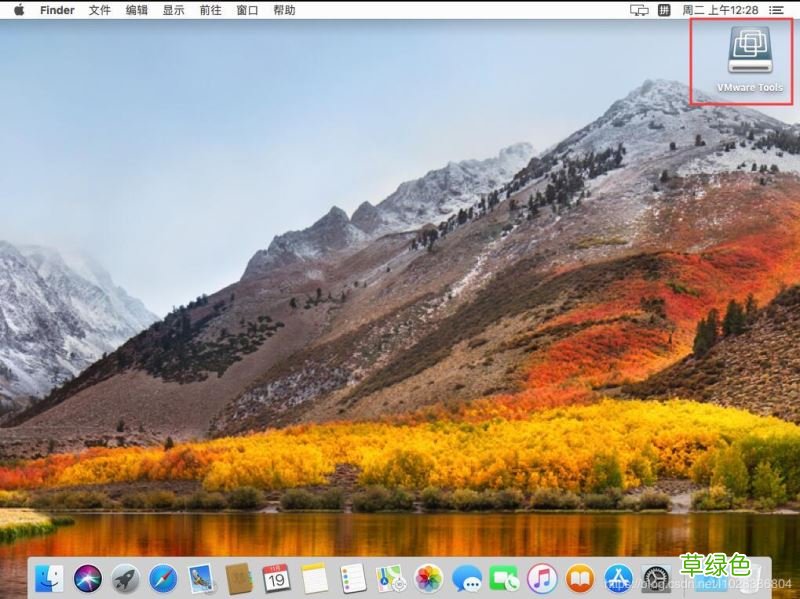Open the Calendar app showing 19
This screenshot has height=599, width=800.
click(x=277, y=577)
